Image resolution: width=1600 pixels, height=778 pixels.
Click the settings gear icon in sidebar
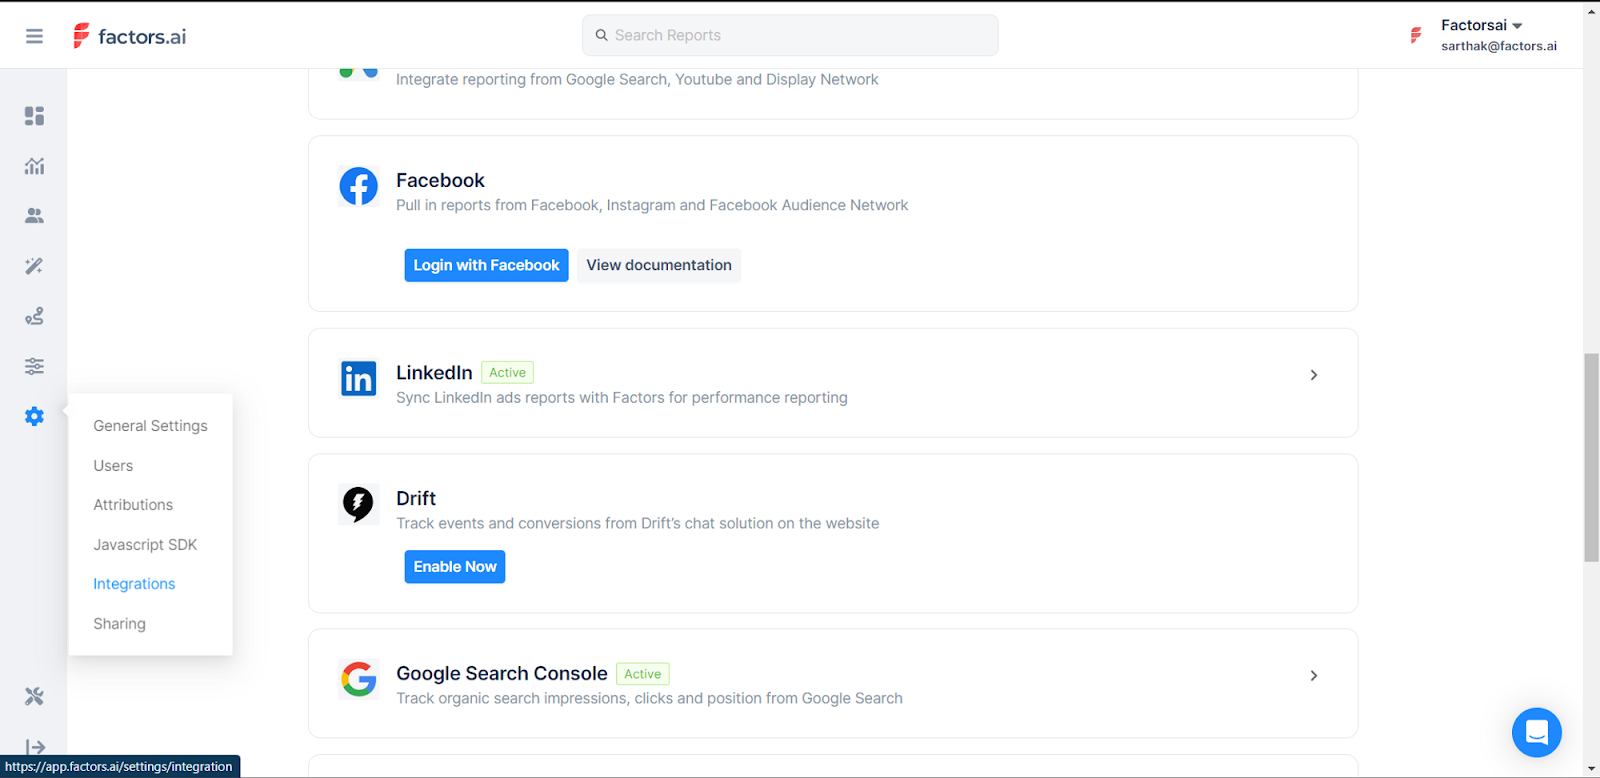click(34, 416)
